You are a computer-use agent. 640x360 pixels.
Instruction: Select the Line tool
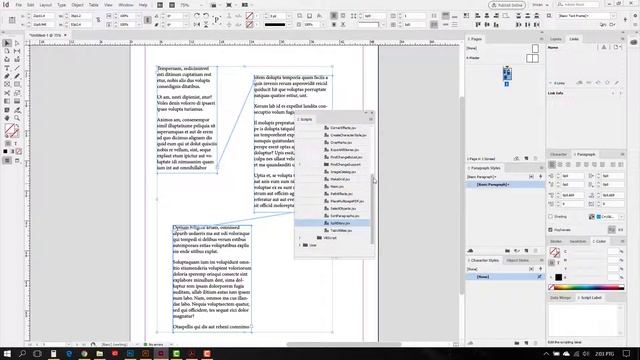point(17,68)
